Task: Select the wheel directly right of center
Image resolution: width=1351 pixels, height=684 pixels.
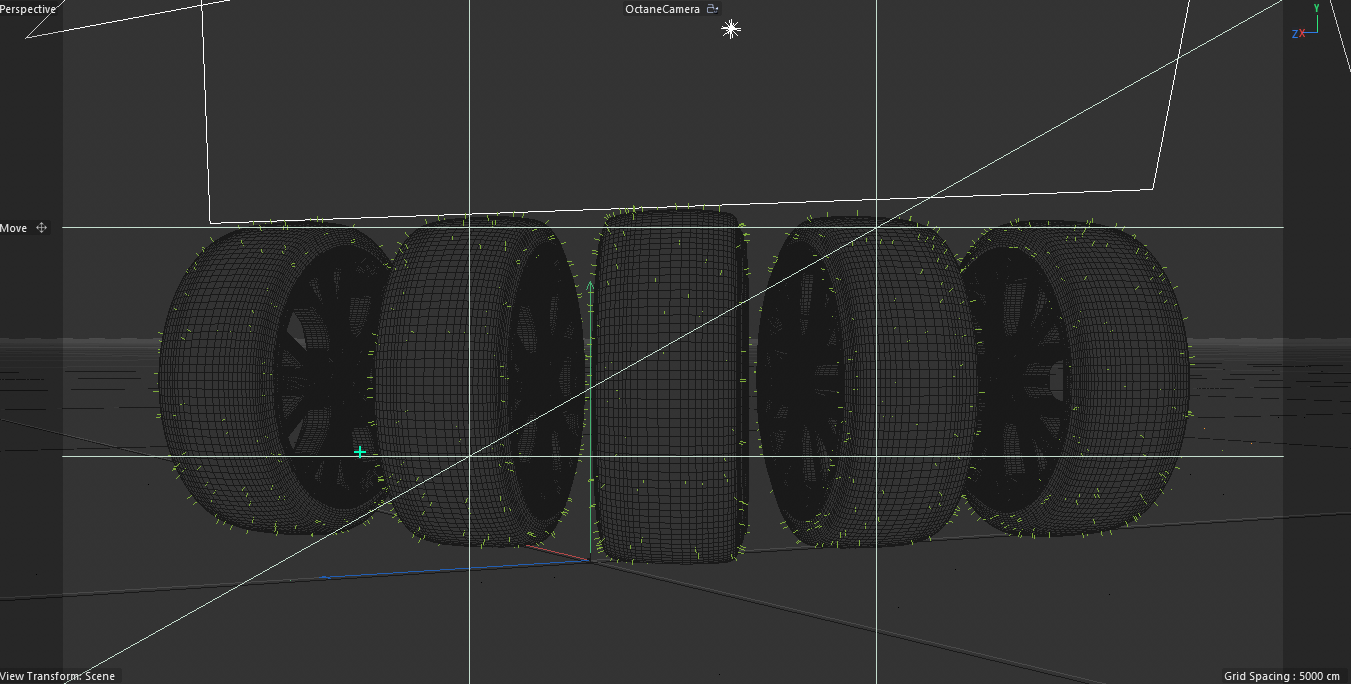Action: [860, 380]
